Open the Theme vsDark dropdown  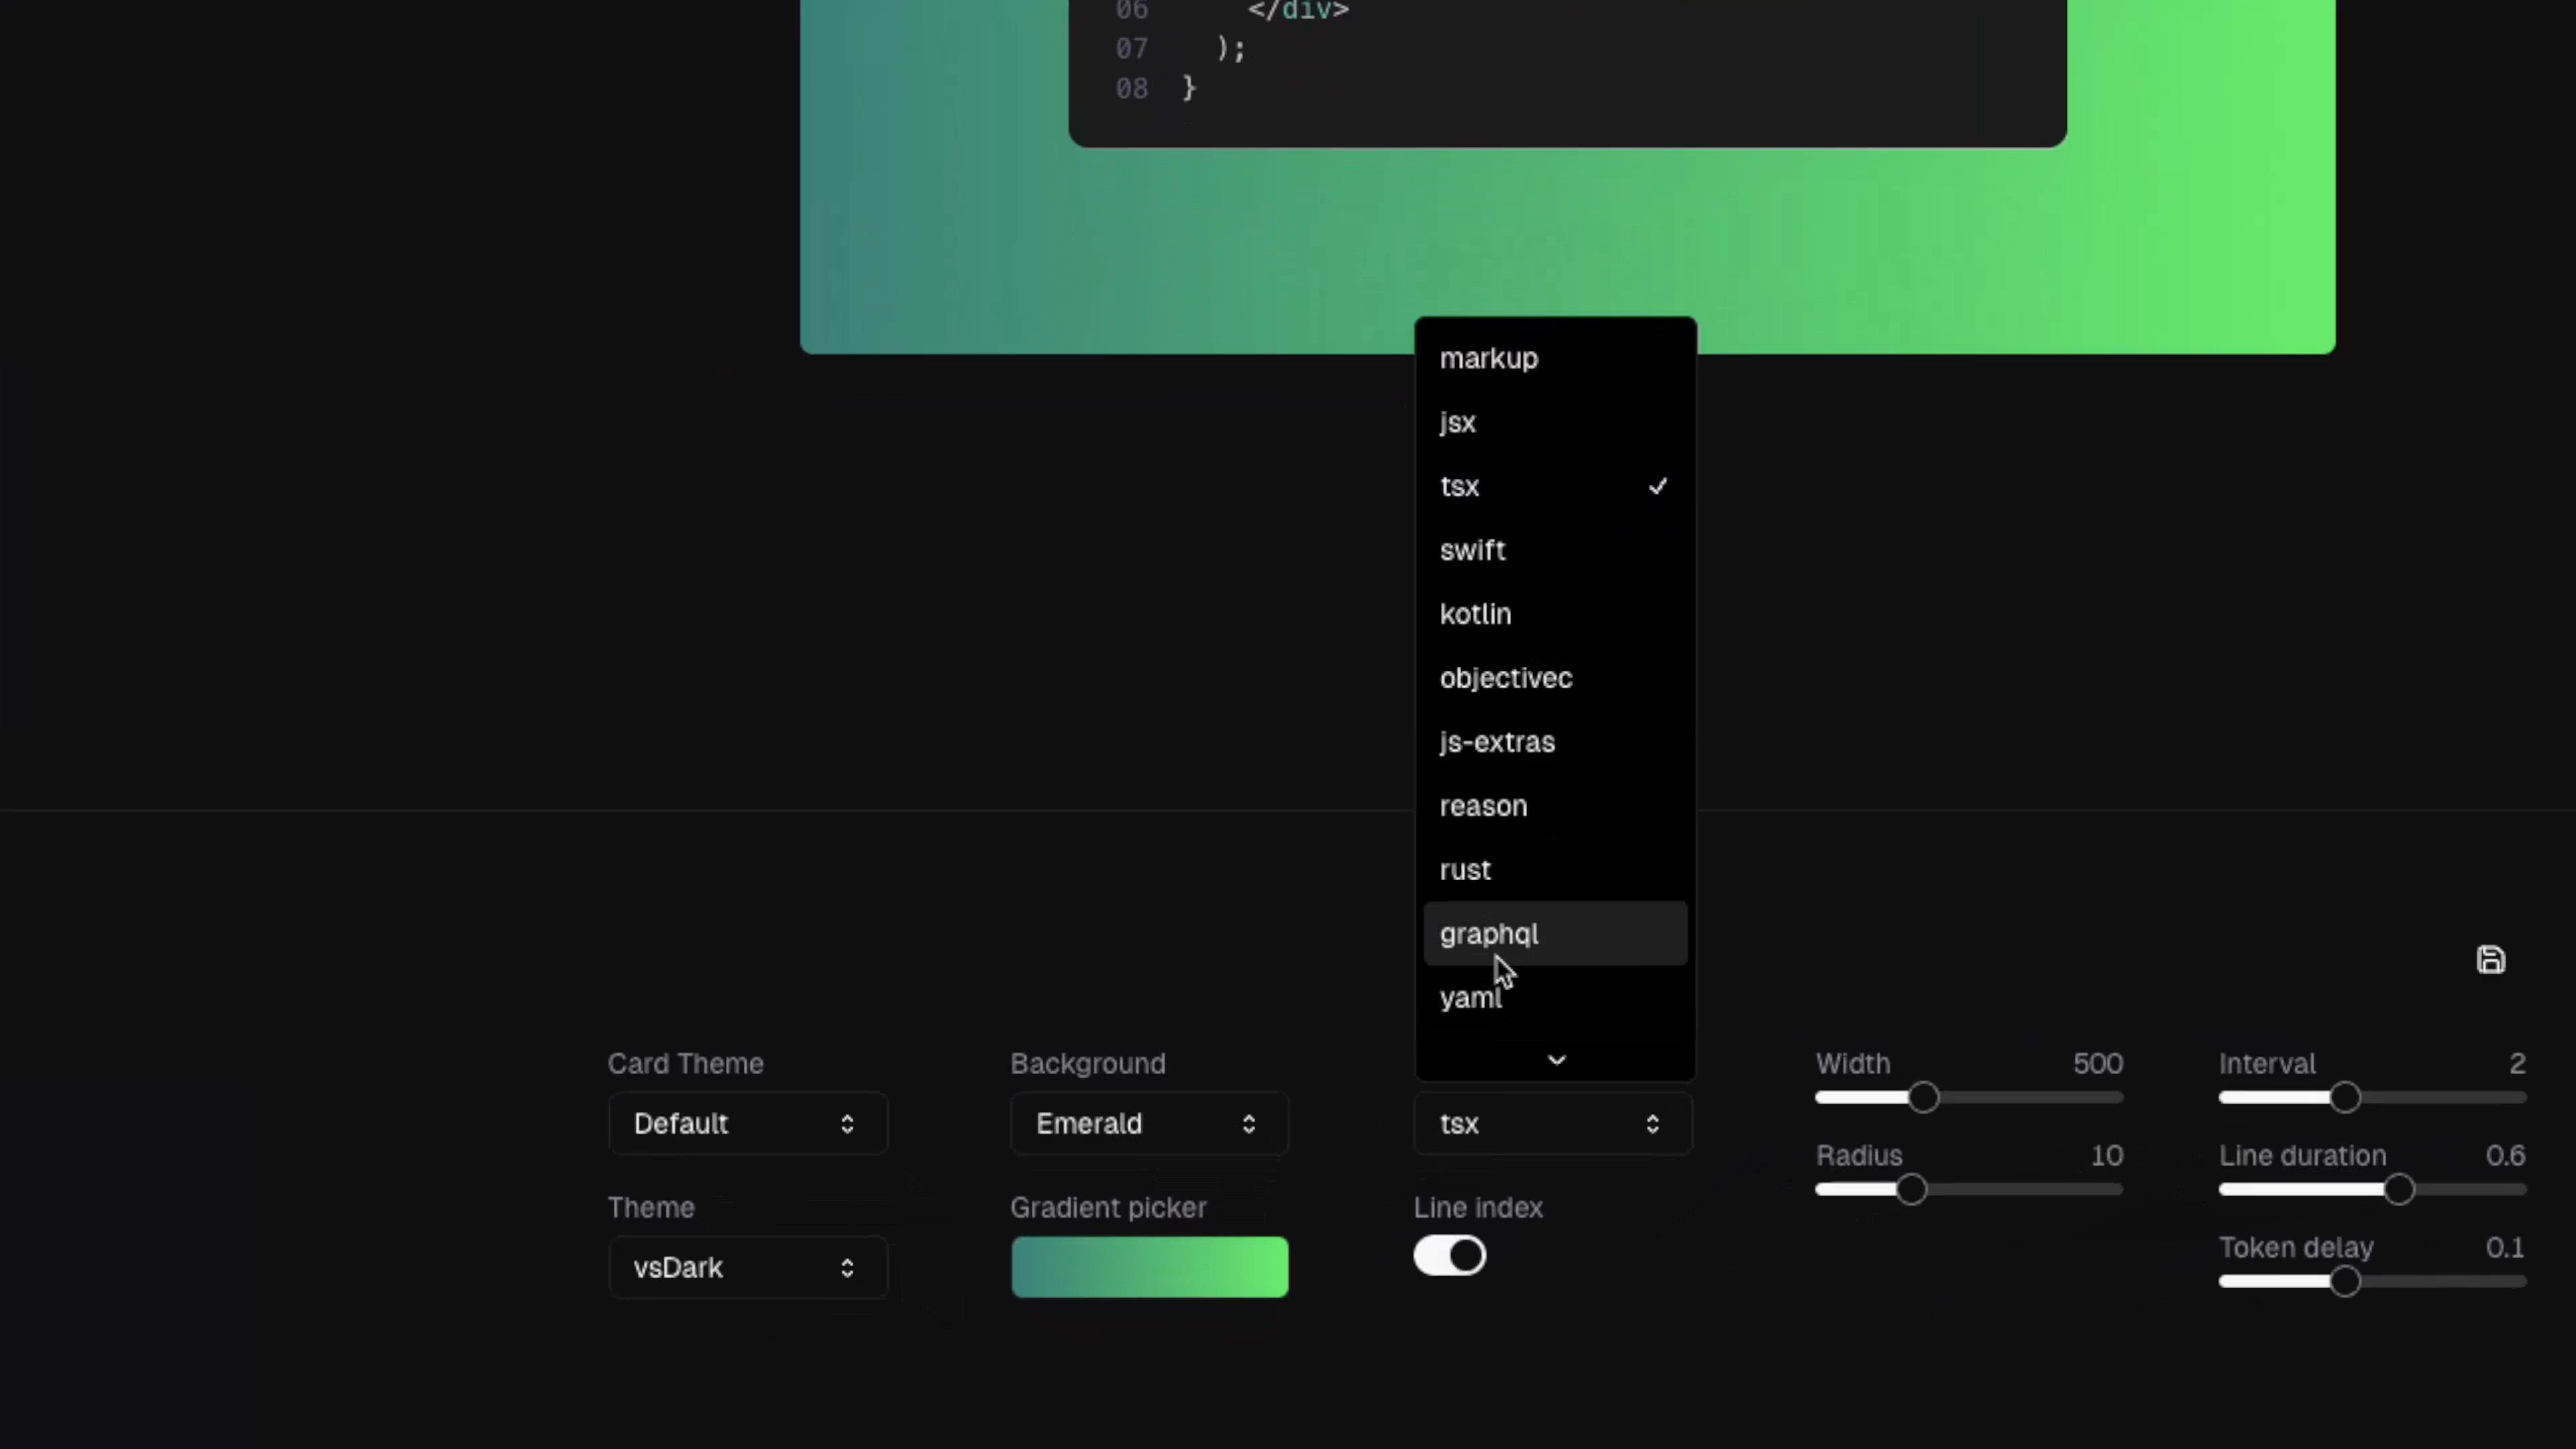(747, 1267)
